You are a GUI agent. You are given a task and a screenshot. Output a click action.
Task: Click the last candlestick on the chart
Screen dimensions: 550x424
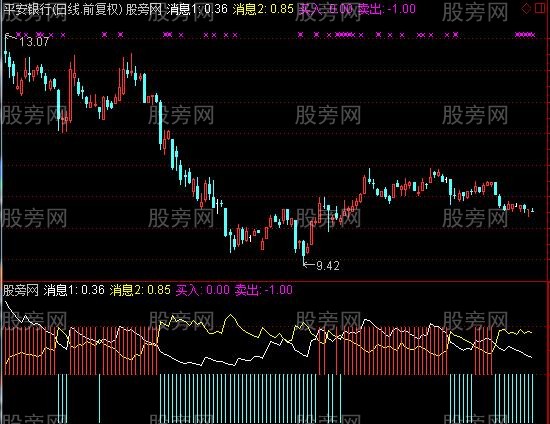point(533,210)
